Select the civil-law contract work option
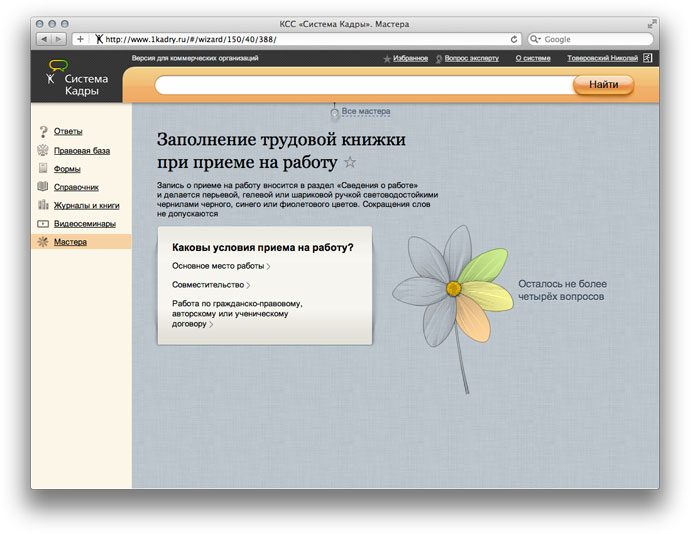 tap(236, 313)
